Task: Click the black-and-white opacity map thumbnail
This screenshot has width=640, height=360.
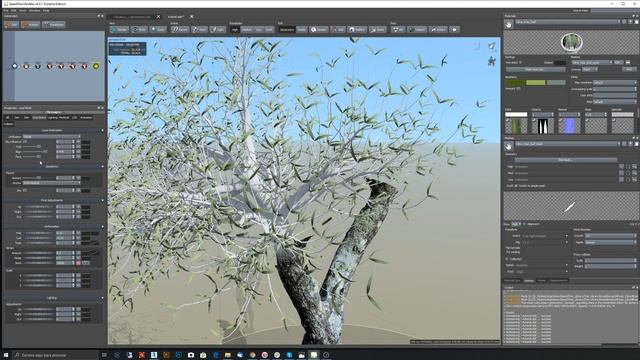Action: pos(542,126)
